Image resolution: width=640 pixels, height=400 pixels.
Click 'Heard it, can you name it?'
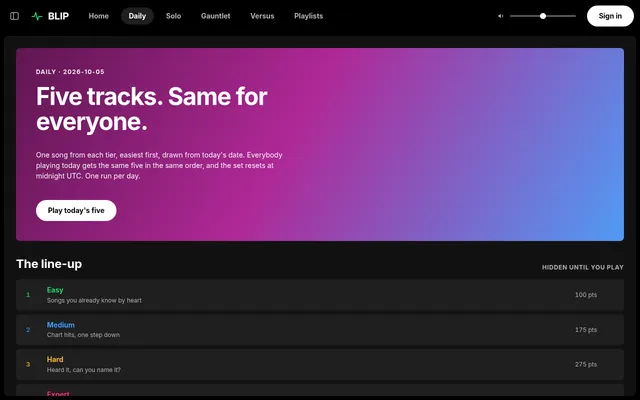click(84, 370)
